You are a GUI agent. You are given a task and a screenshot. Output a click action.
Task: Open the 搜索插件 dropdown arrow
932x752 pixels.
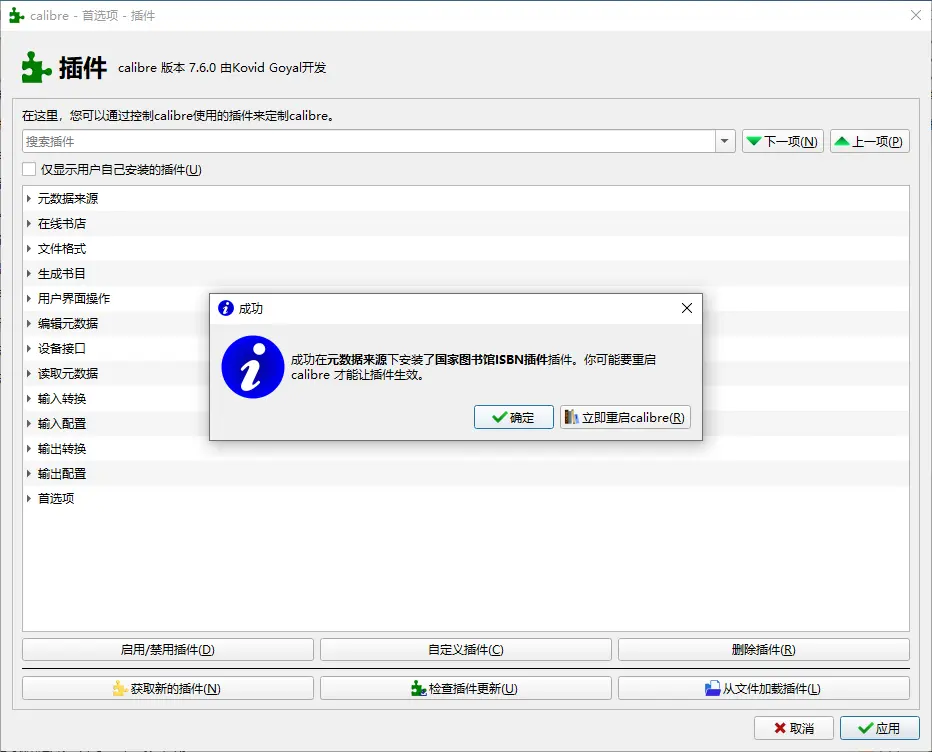pos(726,142)
